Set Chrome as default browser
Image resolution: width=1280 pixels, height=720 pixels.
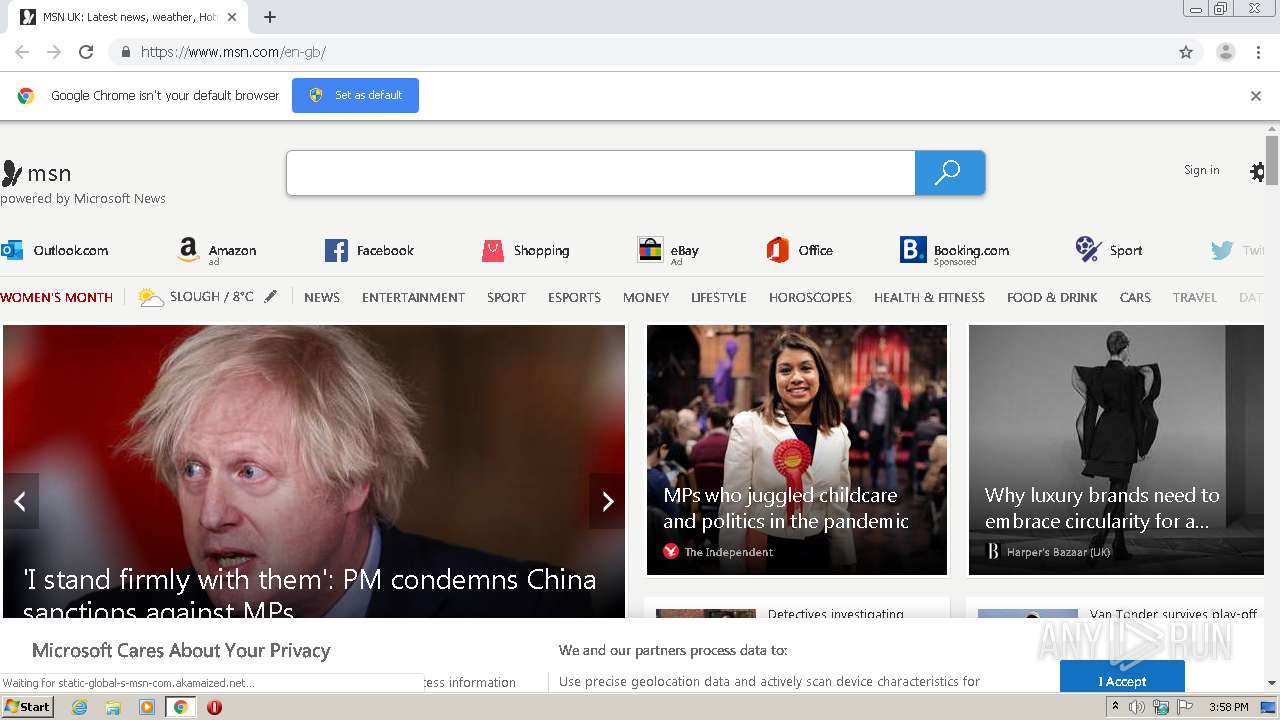pyautogui.click(x=355, y=95)
